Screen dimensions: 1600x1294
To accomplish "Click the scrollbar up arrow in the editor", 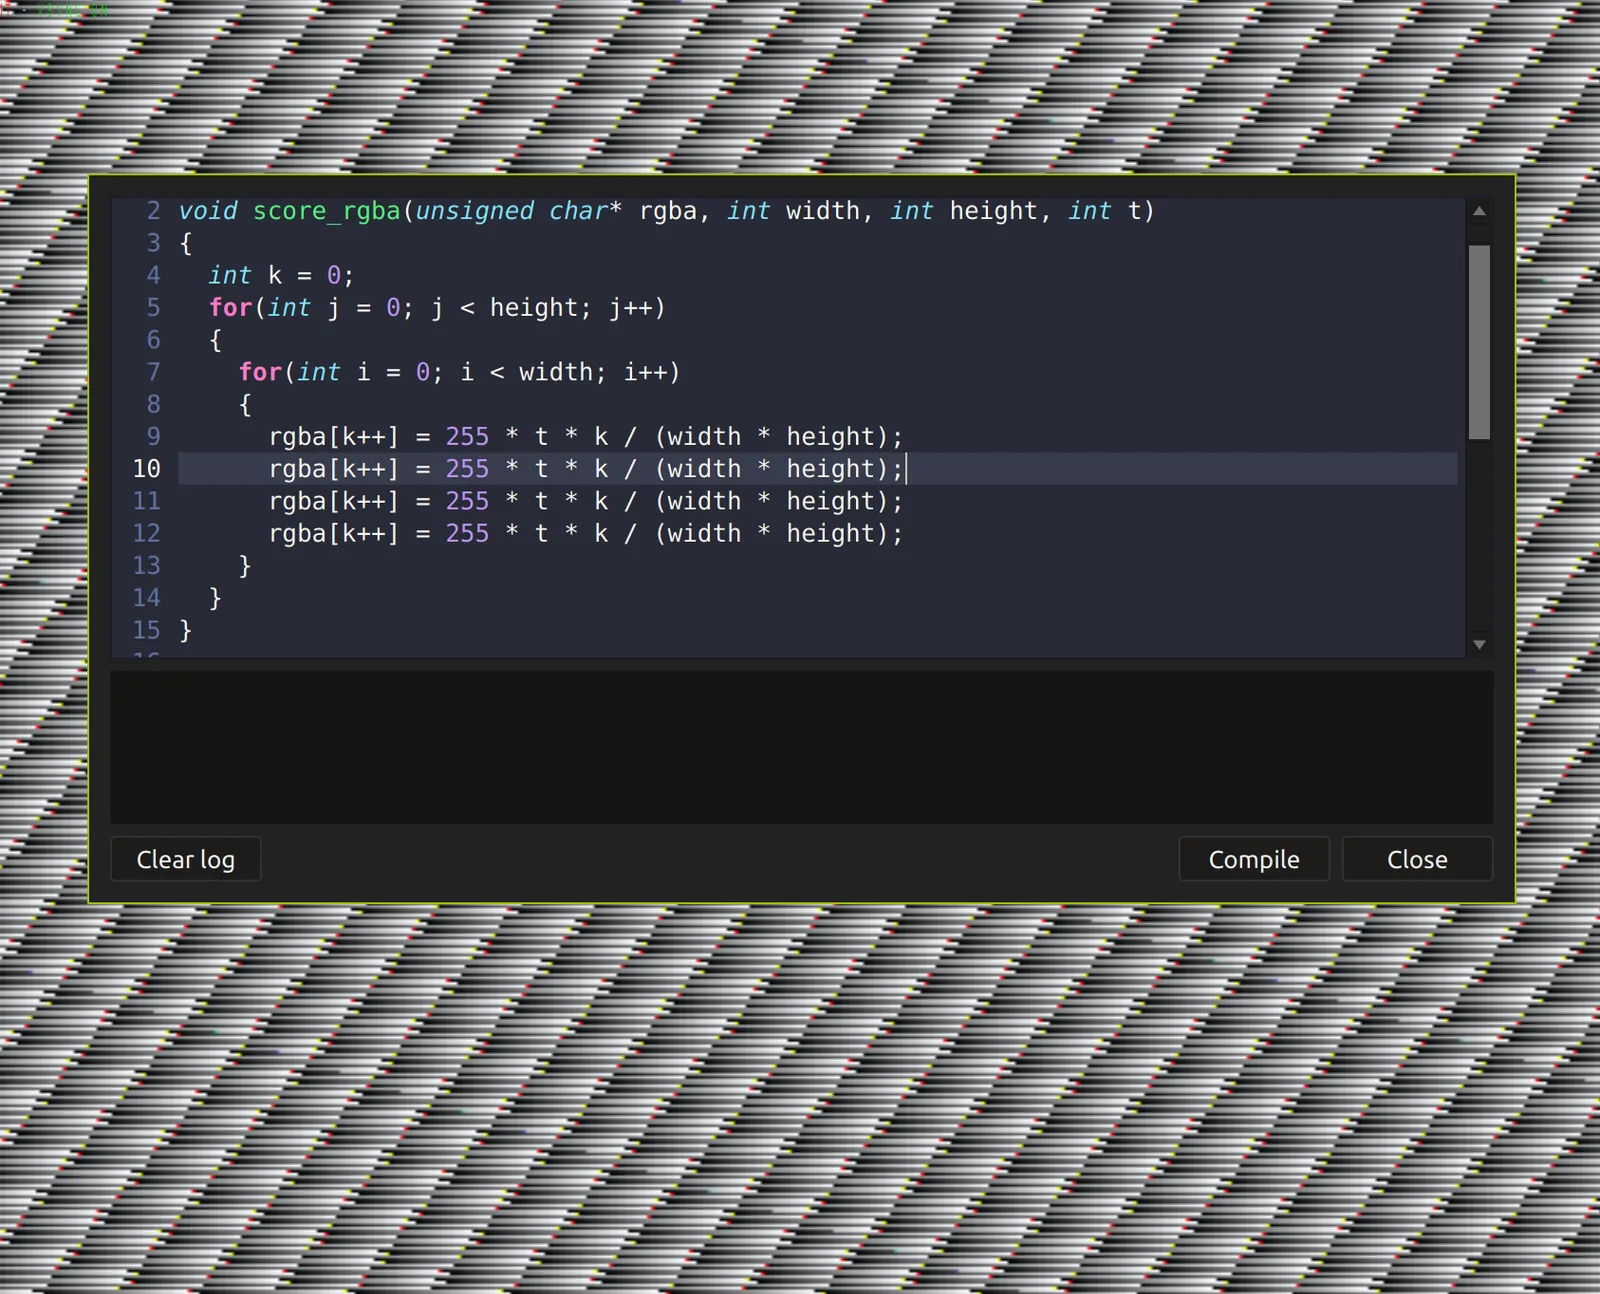I will click(x=1479, y=211).
